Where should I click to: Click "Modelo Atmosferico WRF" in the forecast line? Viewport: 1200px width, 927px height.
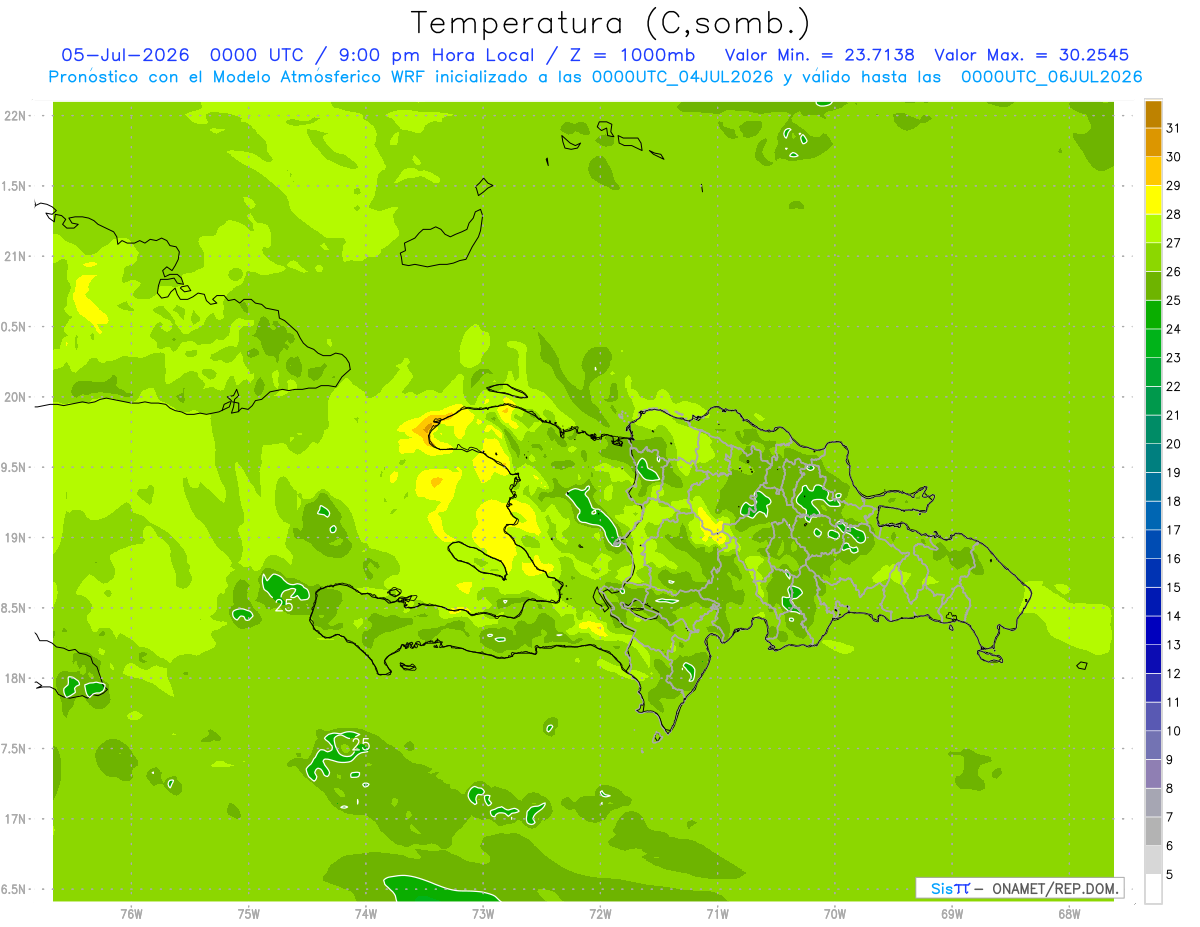(x=321, y=77)
